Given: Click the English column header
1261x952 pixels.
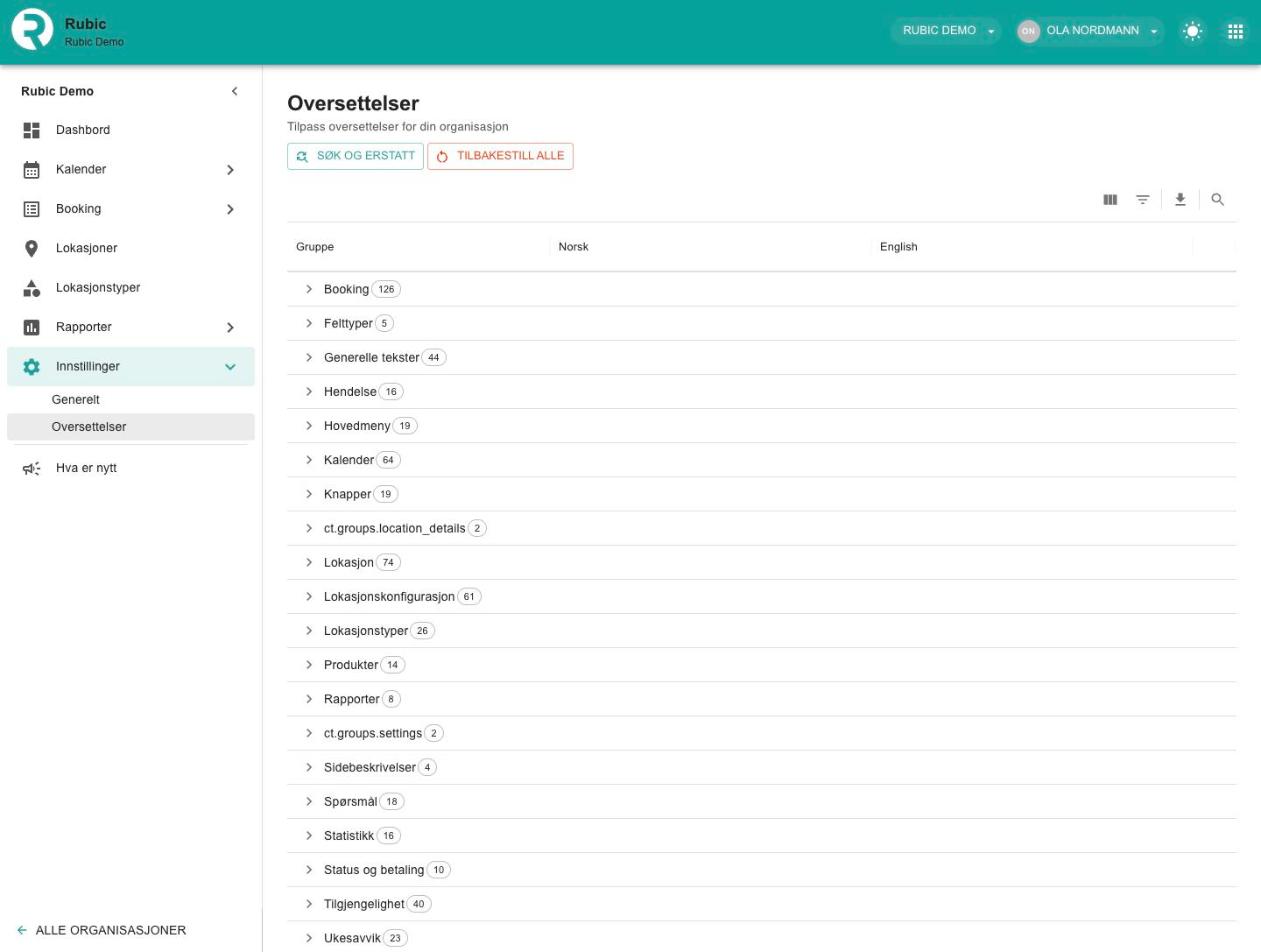Looking at the screenshot, I should [899, 247].
